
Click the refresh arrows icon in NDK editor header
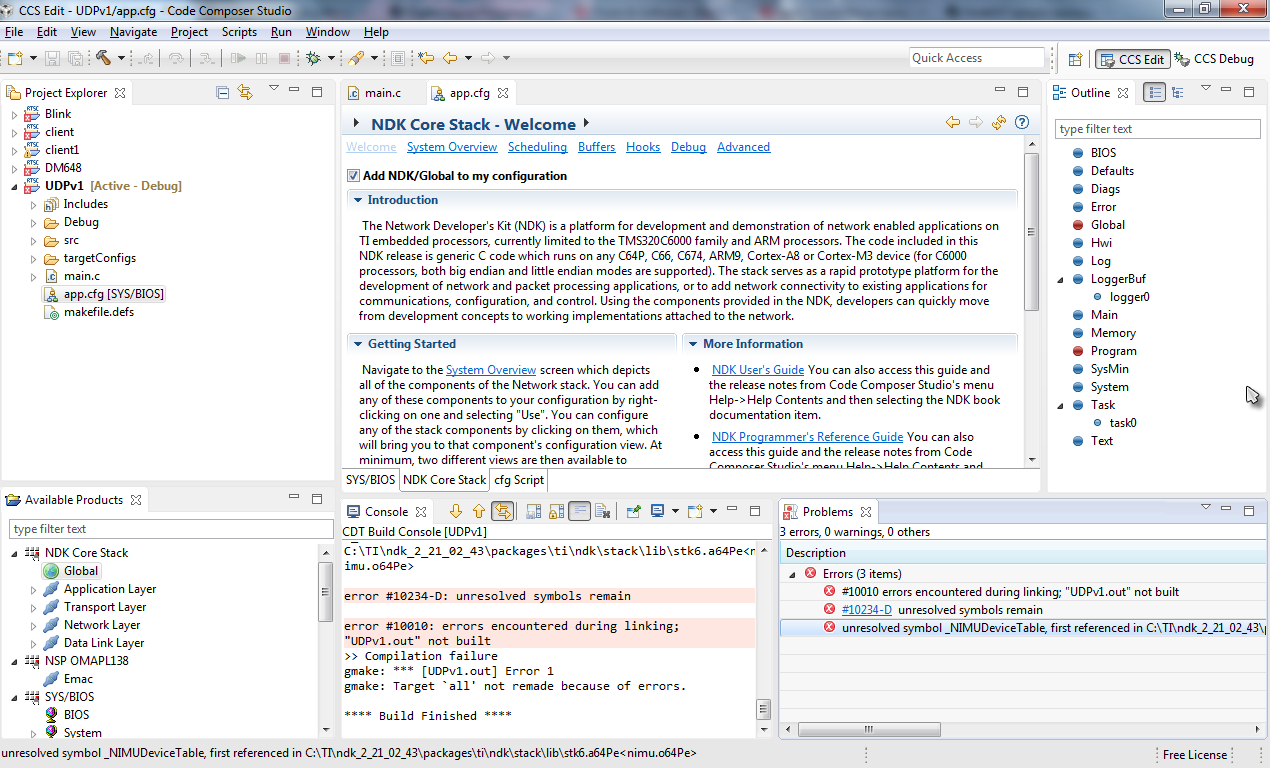[x=999, y=123]
